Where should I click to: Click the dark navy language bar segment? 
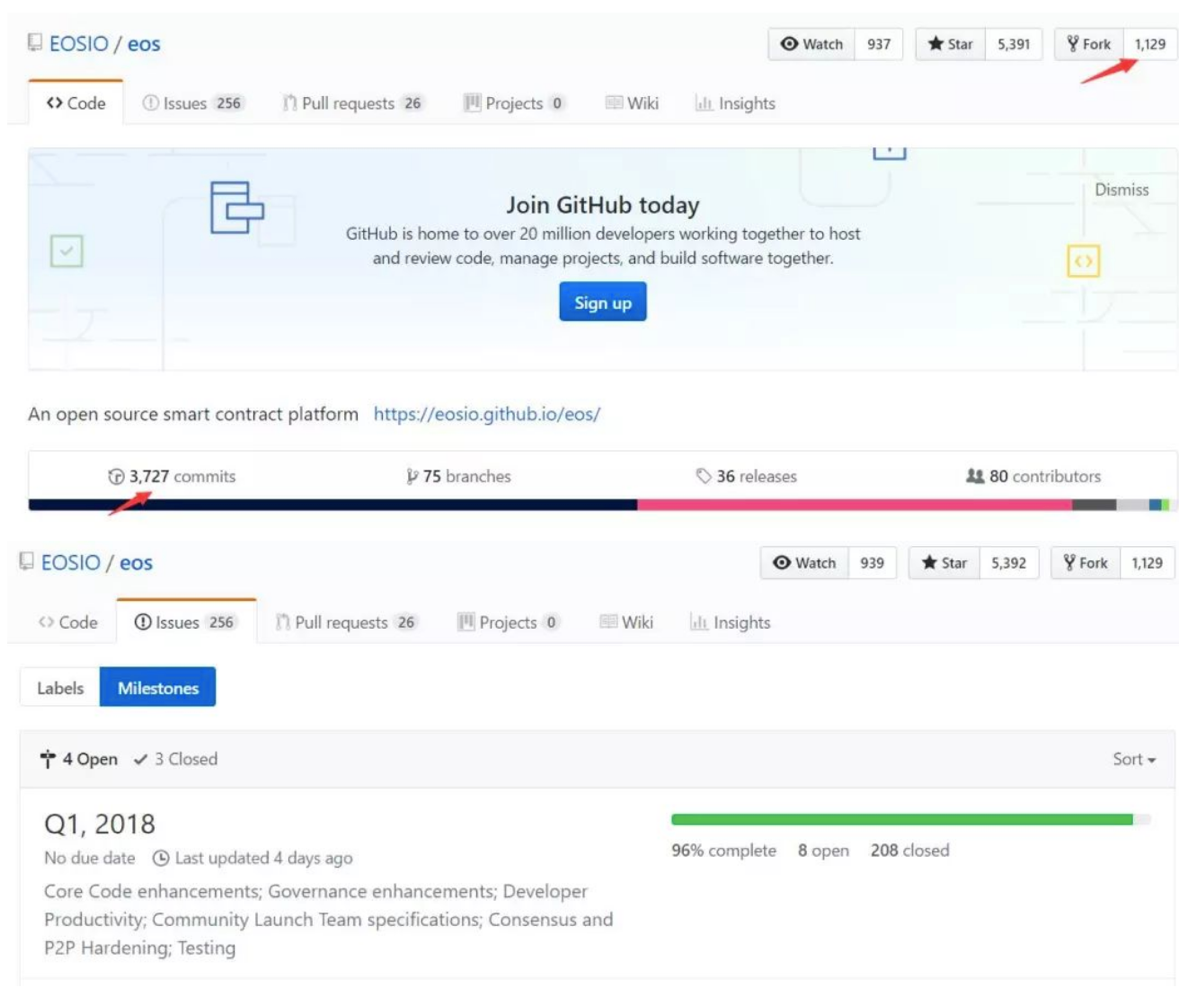(x=333, y=505)
